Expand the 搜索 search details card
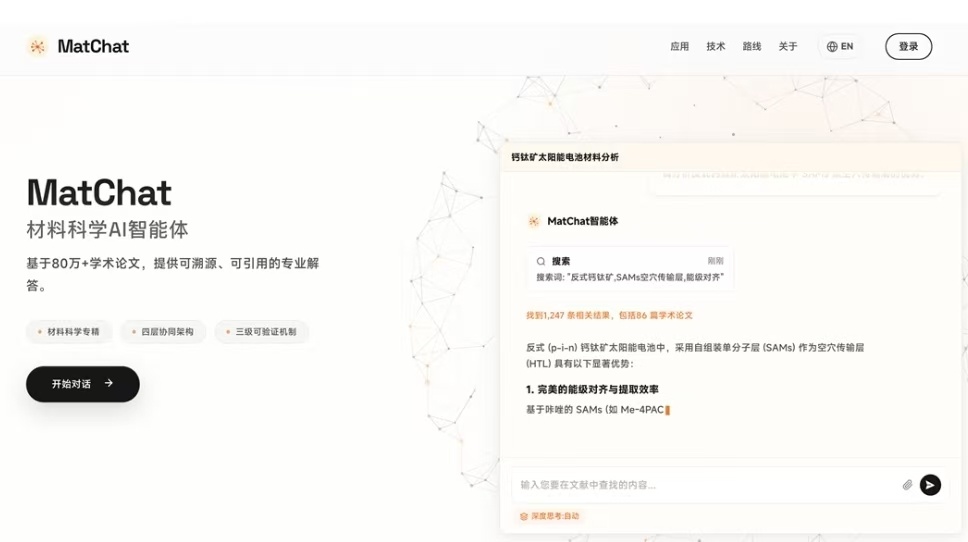Screen dimensions: 968x542 tap(630, 269)
